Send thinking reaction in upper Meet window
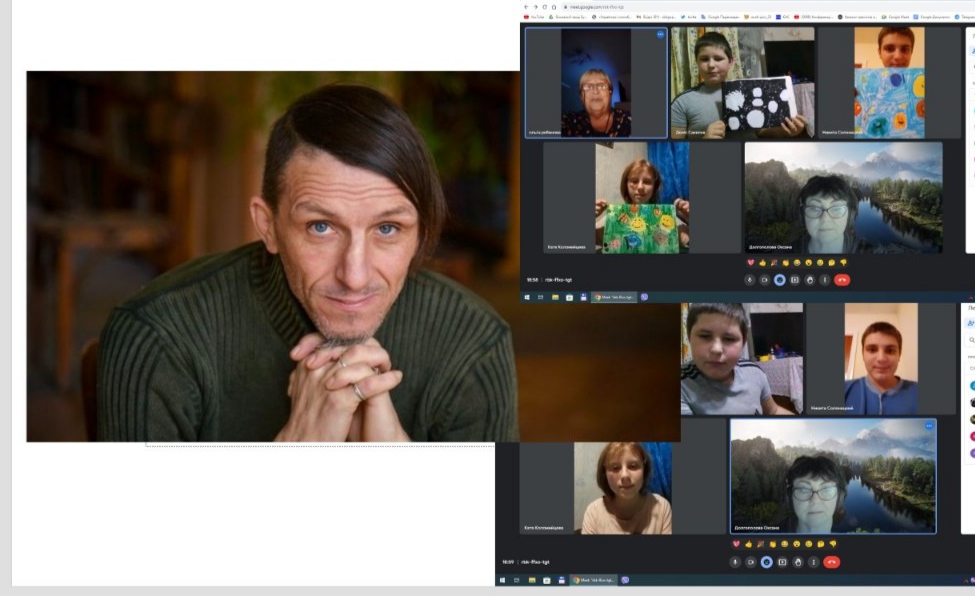This screenshot has height=596, width=975. [x=831, y=263]
